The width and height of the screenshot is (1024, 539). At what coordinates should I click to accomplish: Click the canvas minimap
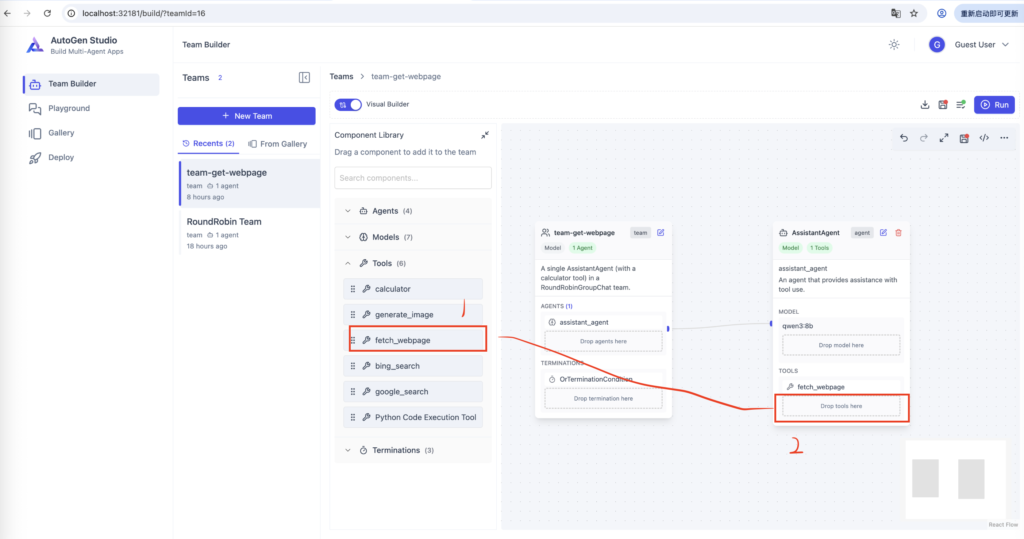point(955,479)
